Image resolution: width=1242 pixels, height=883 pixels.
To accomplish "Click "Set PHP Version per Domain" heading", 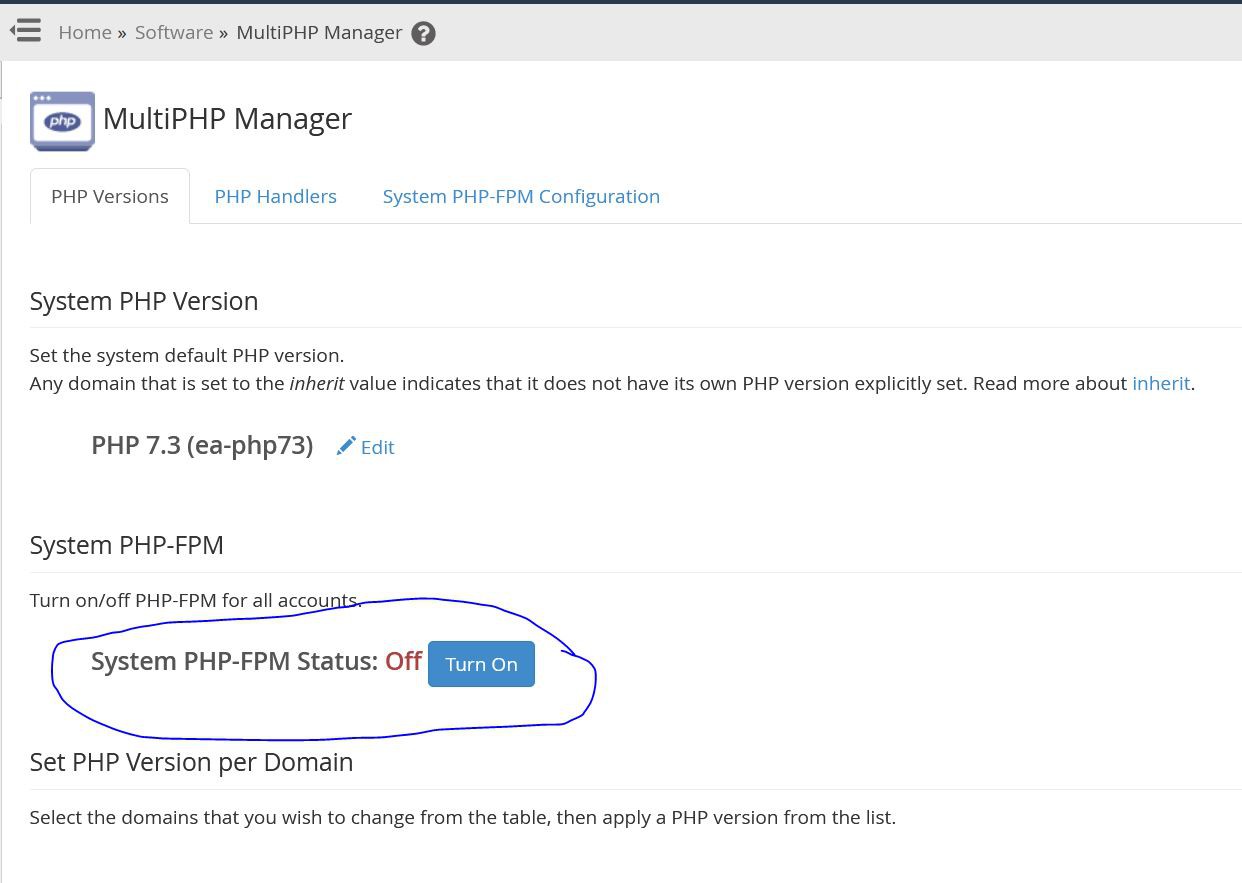I will click(191, 762).
